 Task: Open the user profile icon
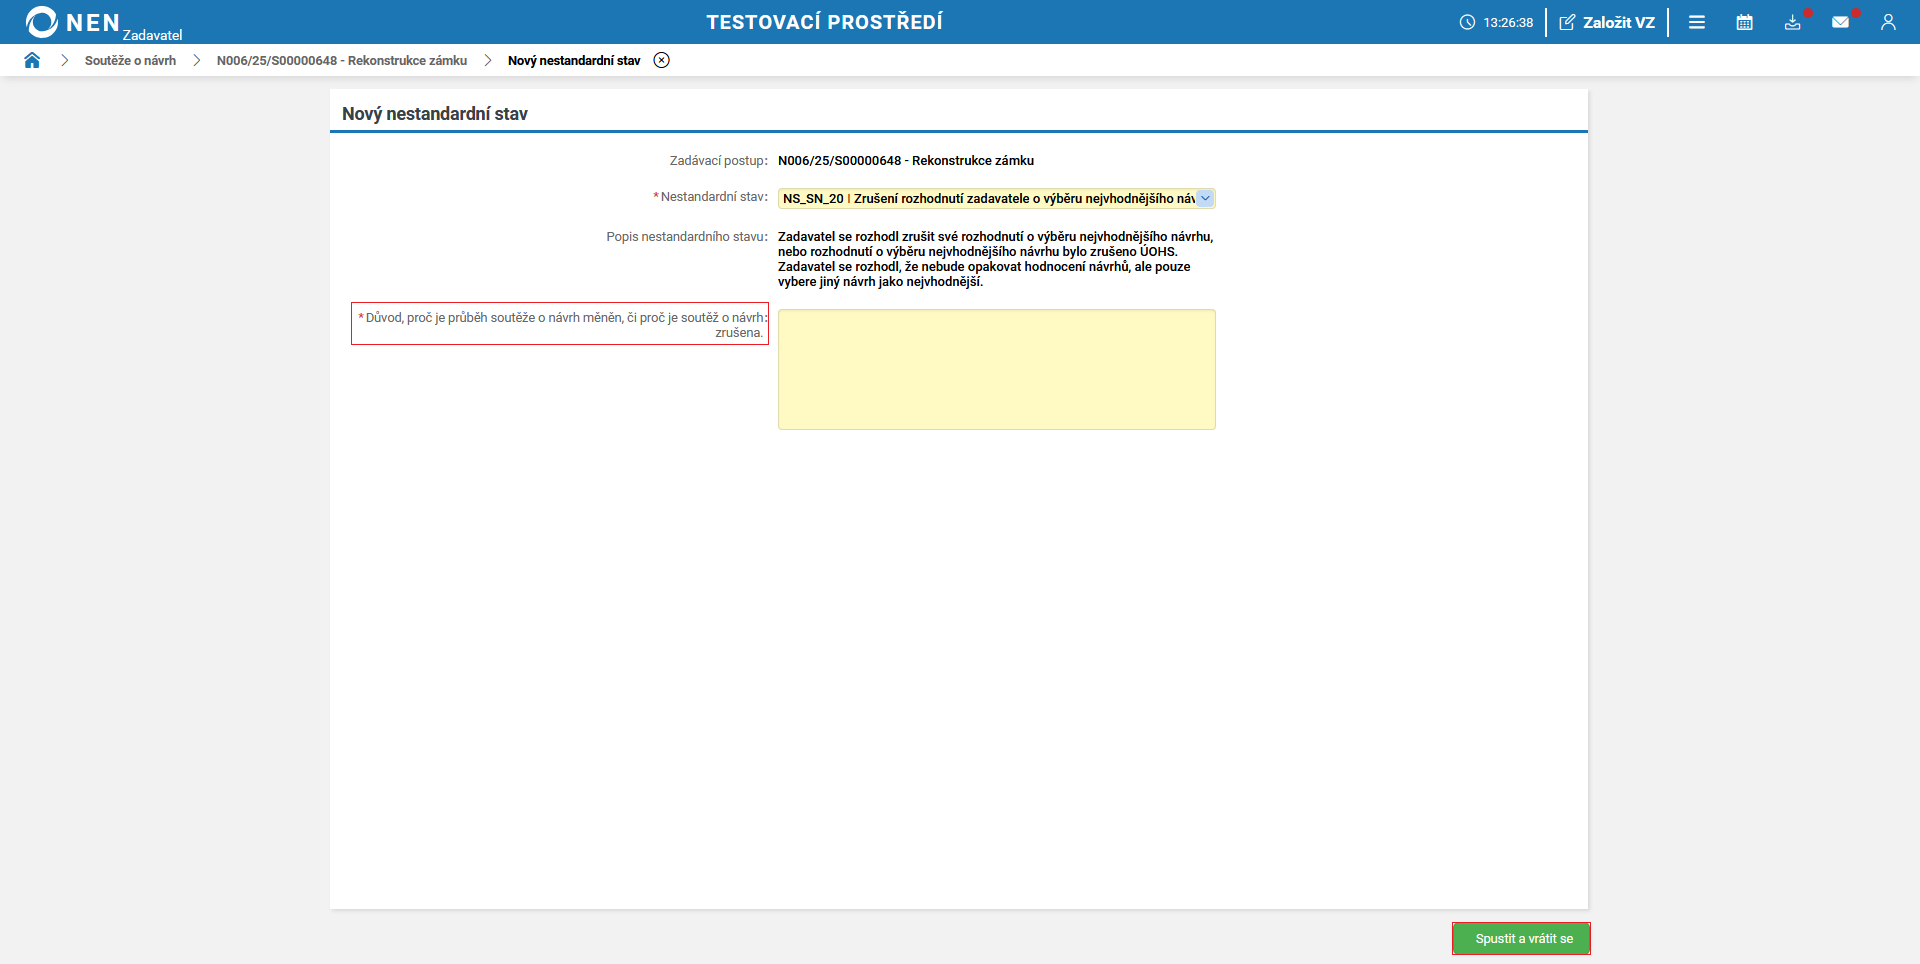1888,22
